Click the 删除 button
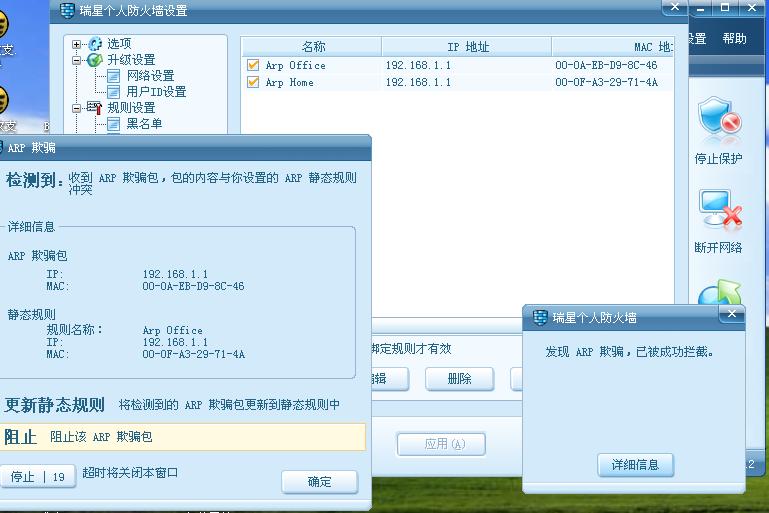Image resolution: width=769 pixels, height=513 pixels. coord(460,379)
